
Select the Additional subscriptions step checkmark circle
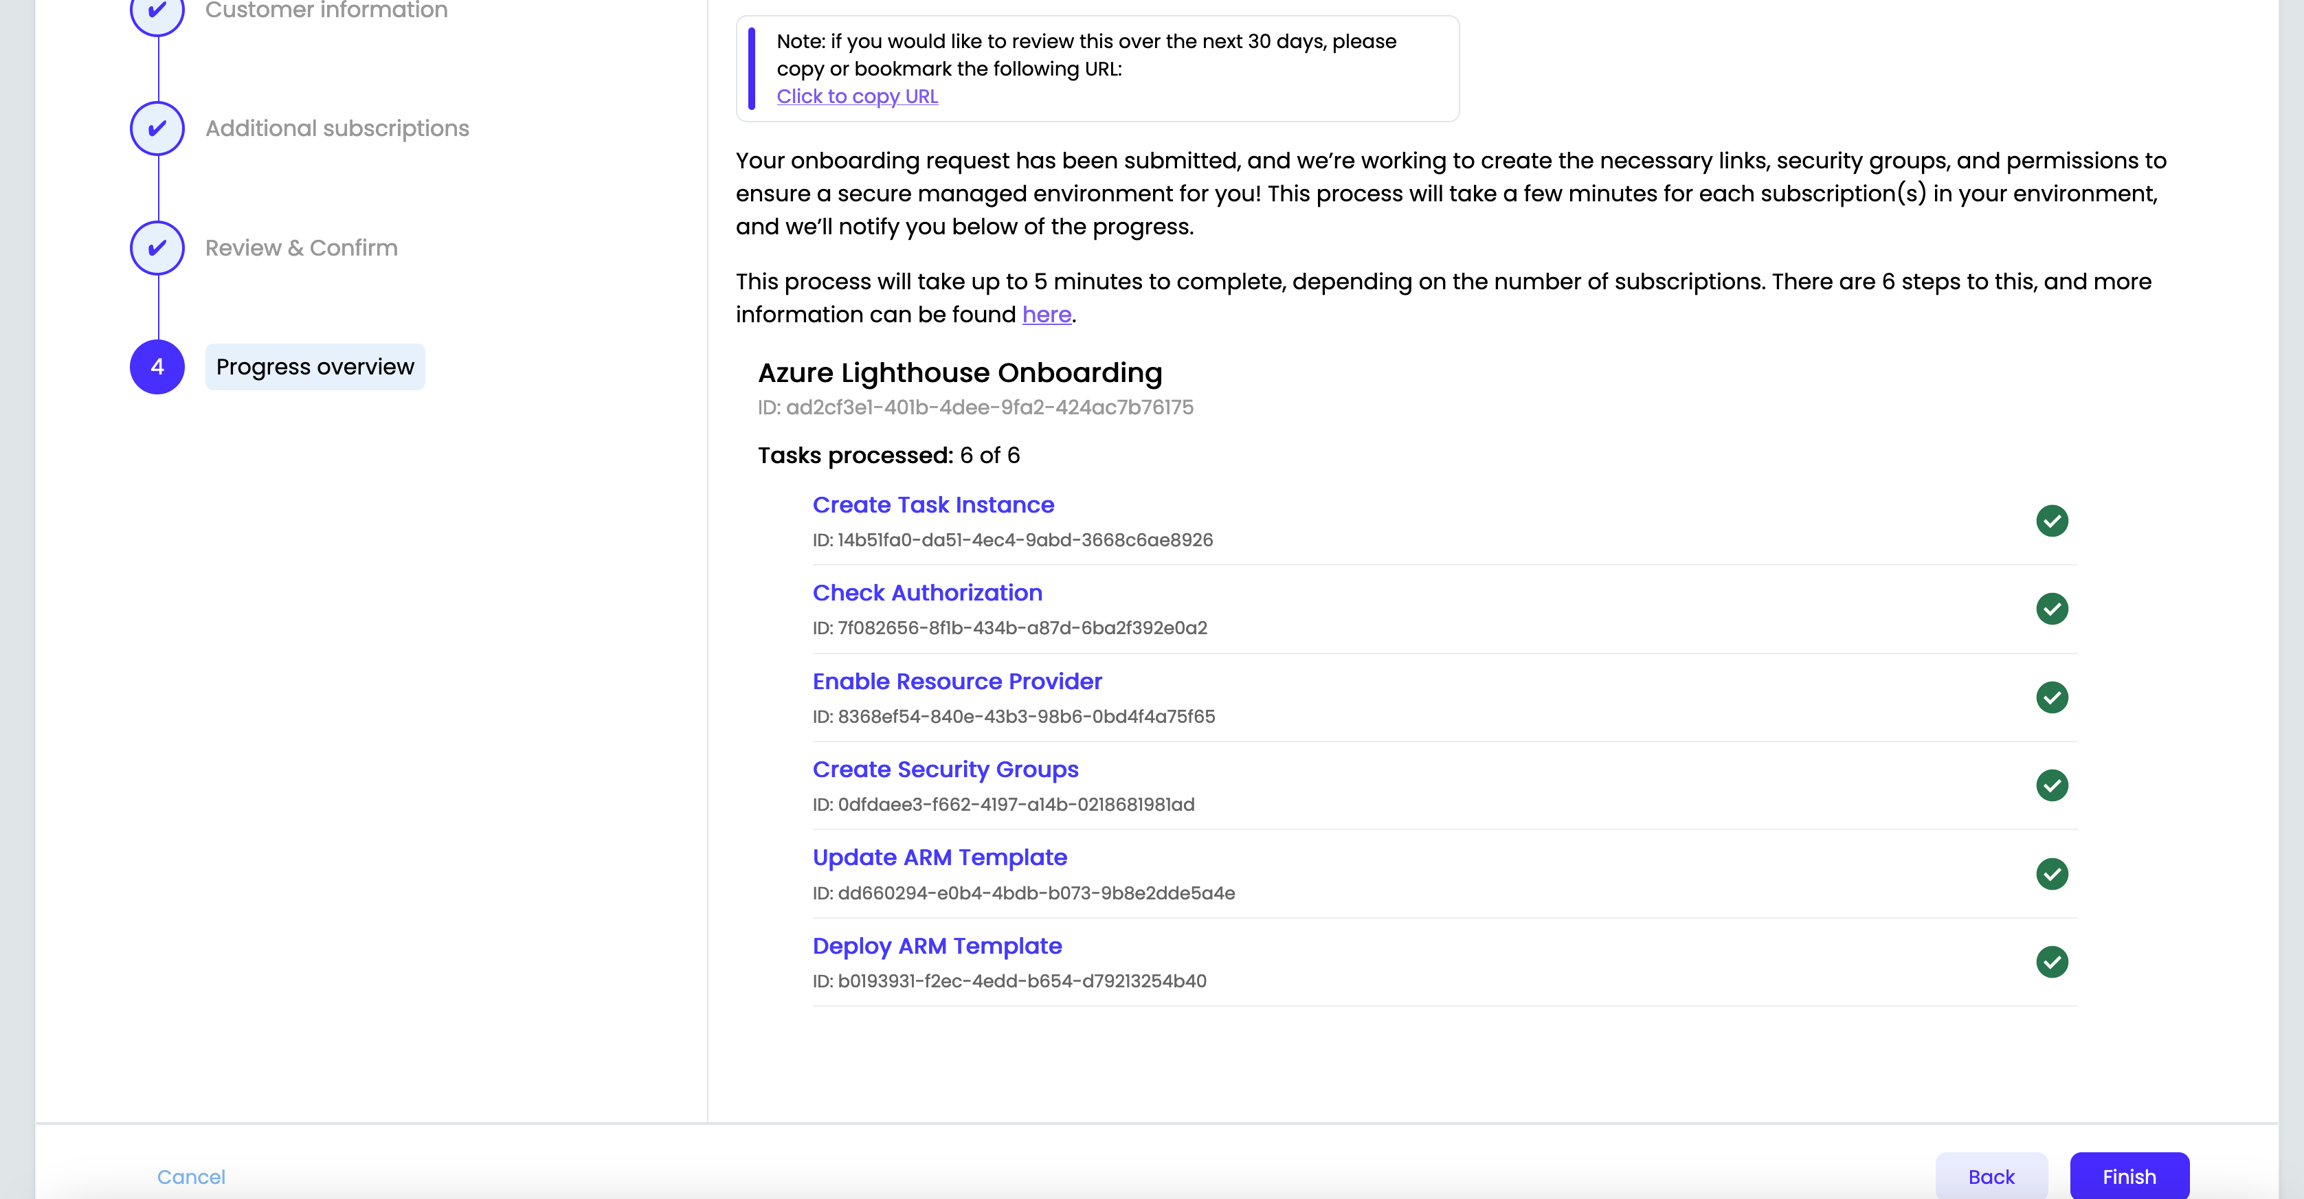click(157, 128)
